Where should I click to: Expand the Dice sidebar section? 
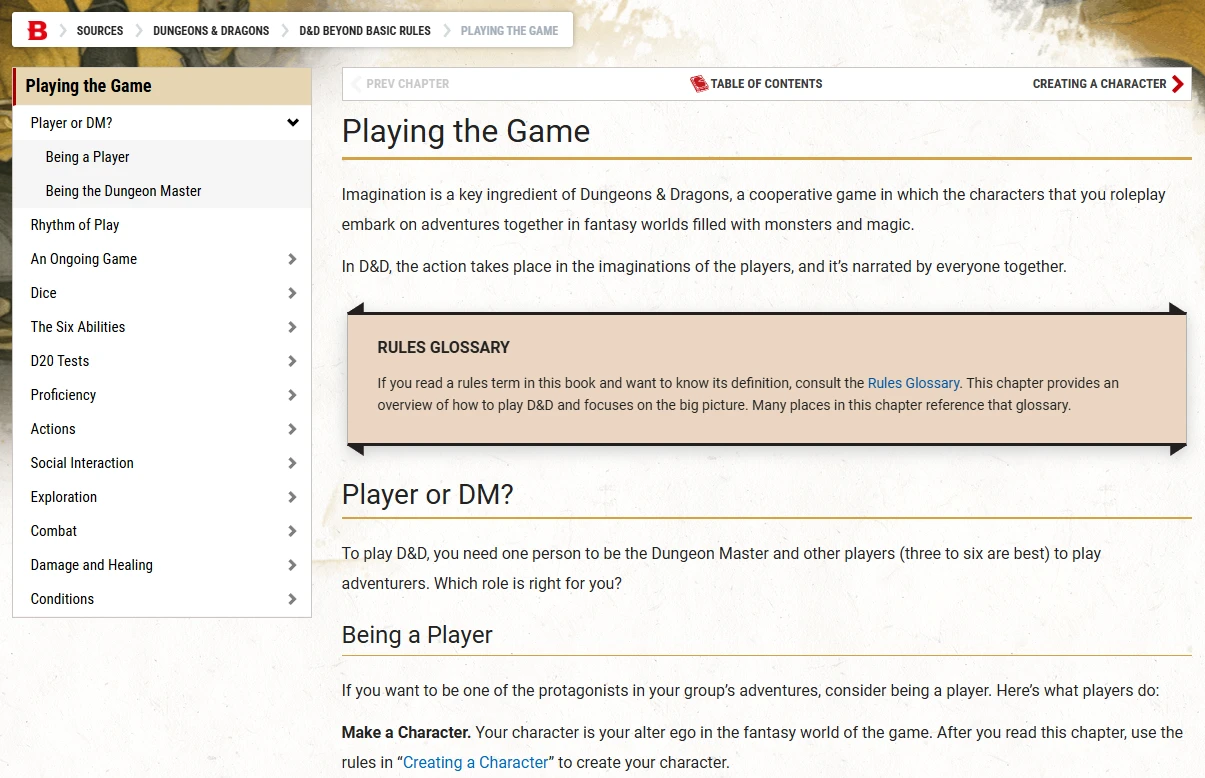click(x=292, y=293)
